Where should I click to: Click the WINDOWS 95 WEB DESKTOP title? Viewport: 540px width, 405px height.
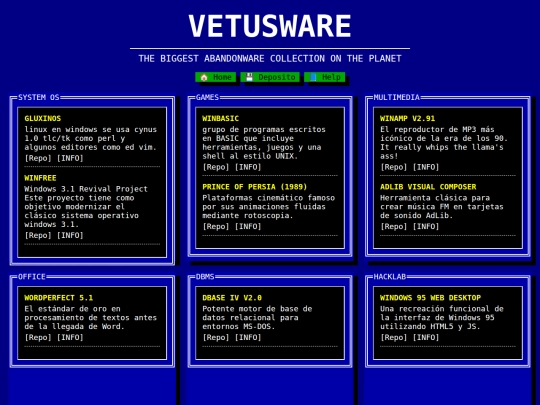coord(430,298)
